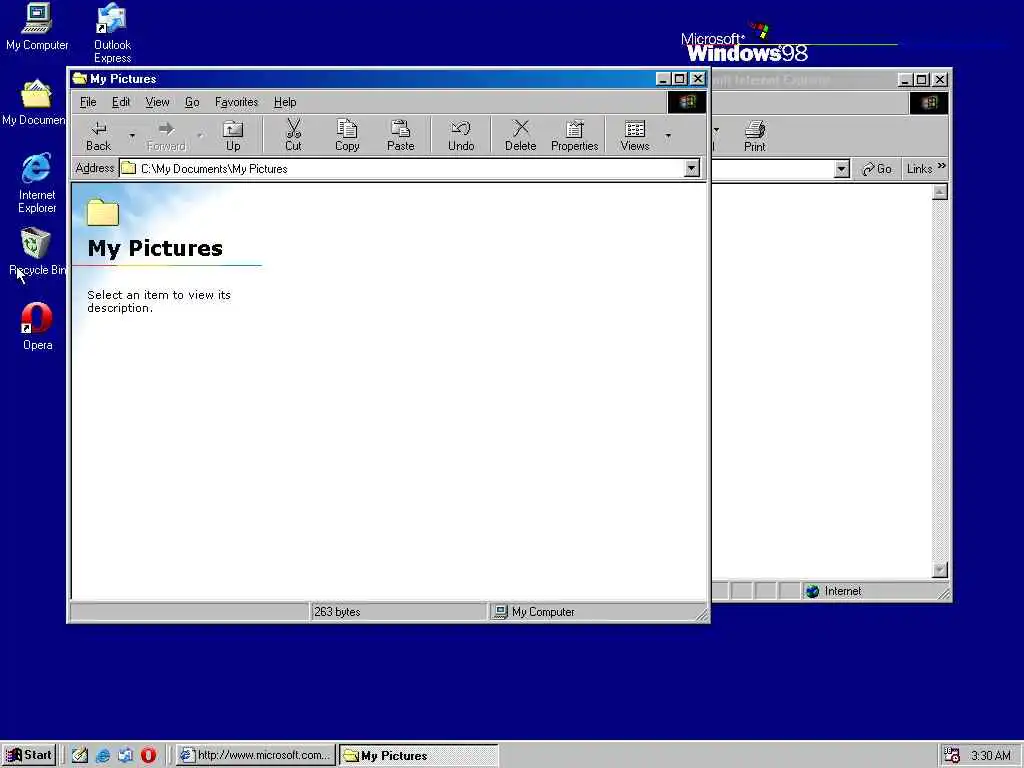1024x768 pixels.
Task: Expand the My Pictures address dropdown
Action: 692,168
